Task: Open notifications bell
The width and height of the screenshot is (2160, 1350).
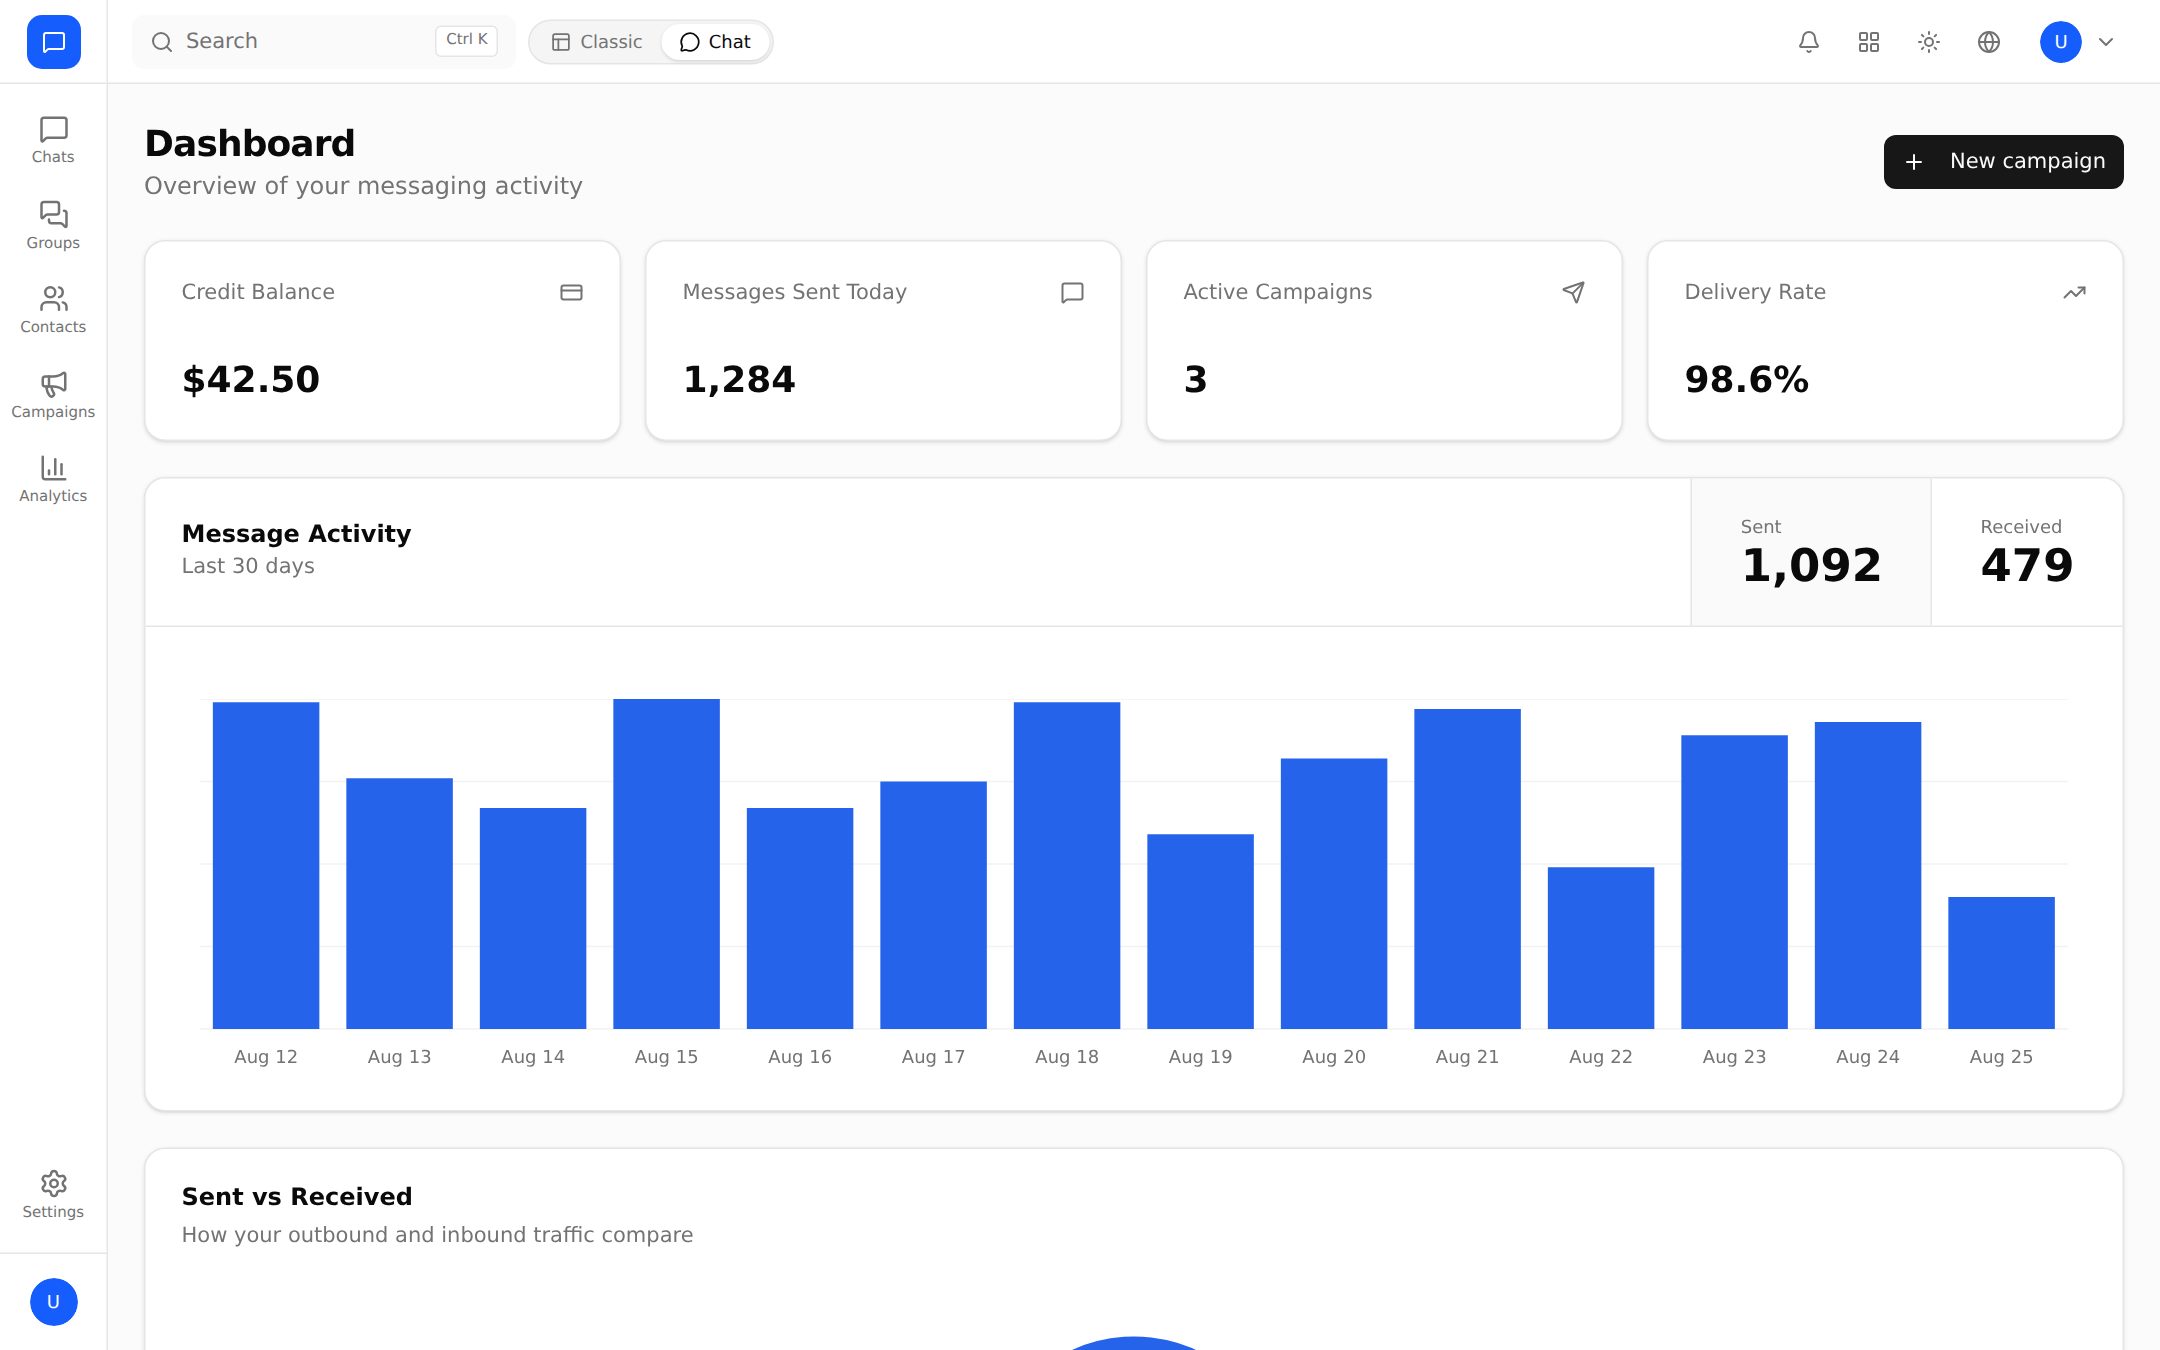Action: point(1809,42)
